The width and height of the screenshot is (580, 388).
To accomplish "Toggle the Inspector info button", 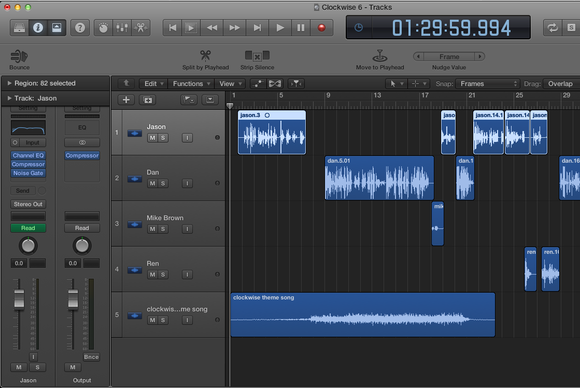I will click(38, 28).
